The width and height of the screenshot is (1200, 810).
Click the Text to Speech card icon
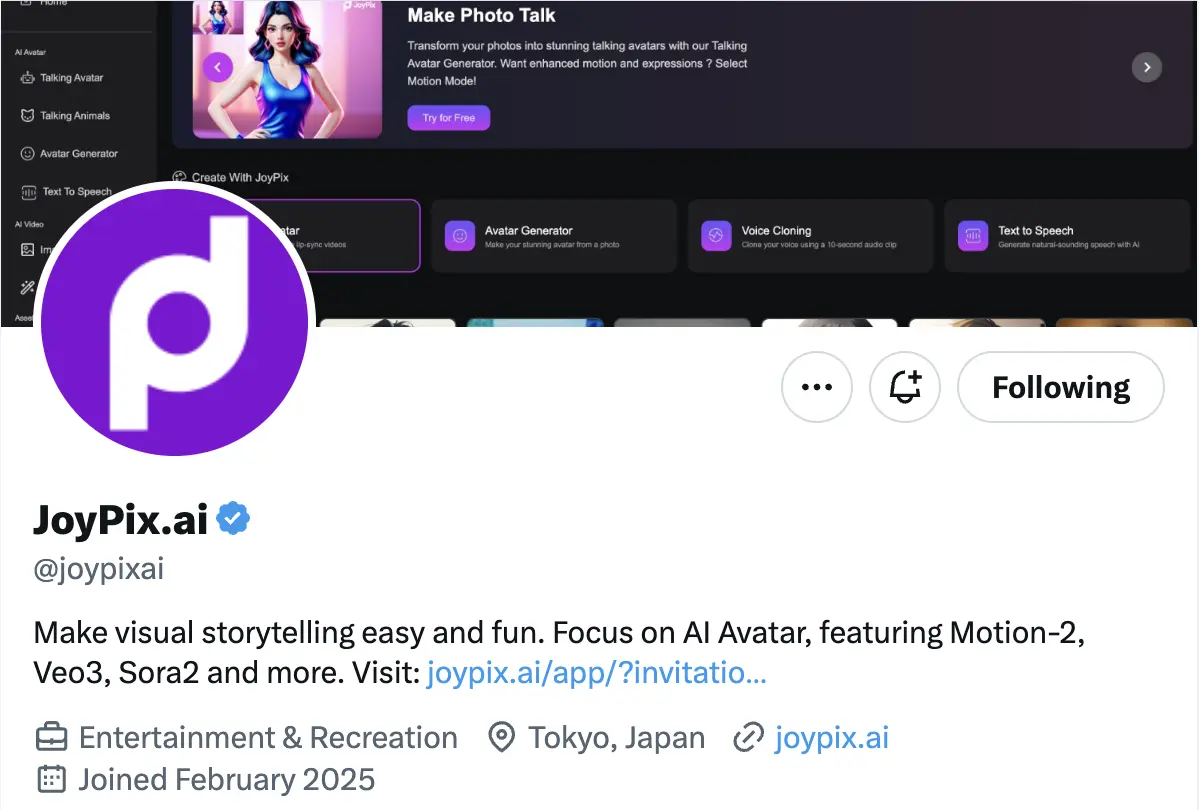click(x=972, y=236)
